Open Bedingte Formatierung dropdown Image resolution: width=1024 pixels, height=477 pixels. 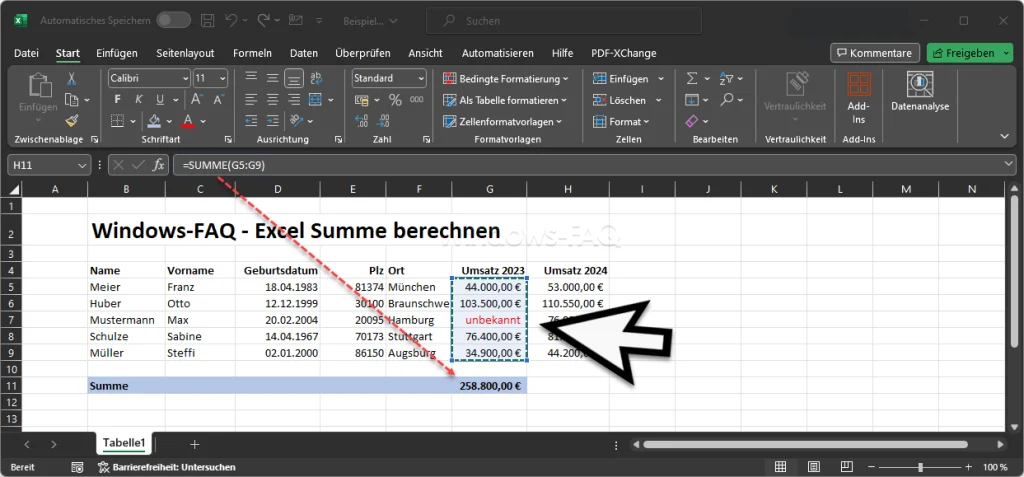[x=505, y=79]
